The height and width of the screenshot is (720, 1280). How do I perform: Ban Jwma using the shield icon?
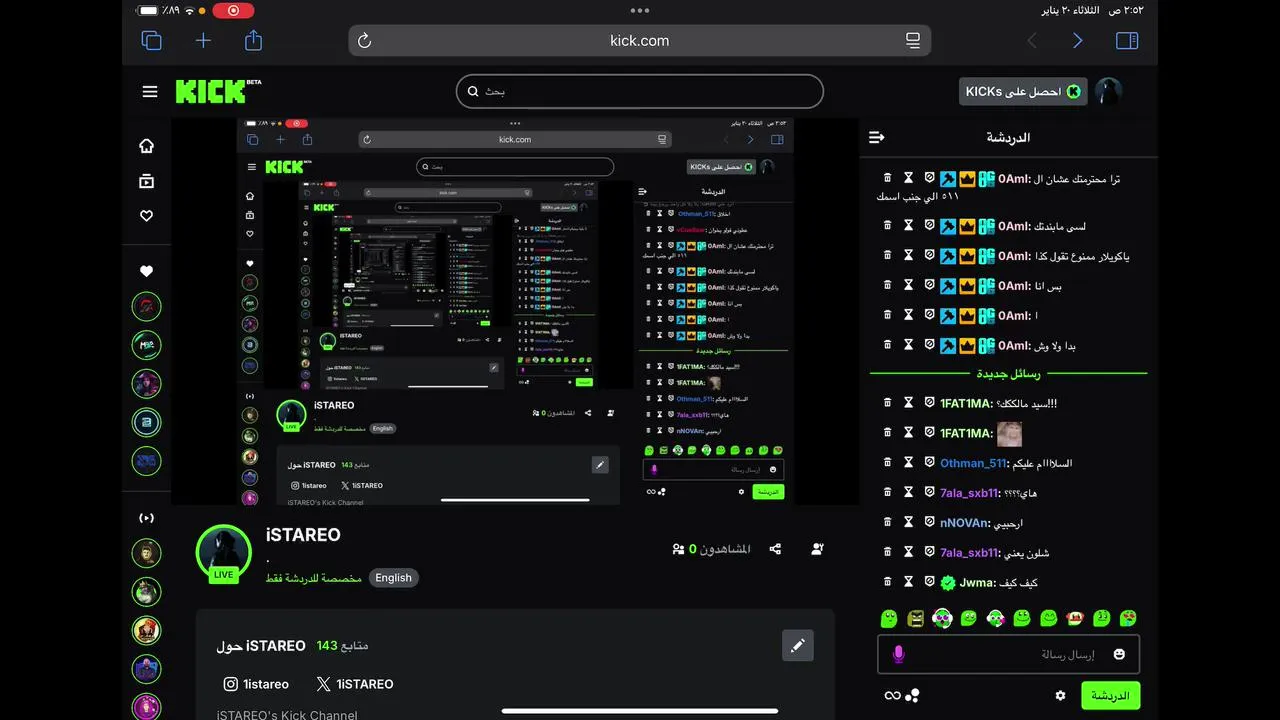click(x=929, y=582)
